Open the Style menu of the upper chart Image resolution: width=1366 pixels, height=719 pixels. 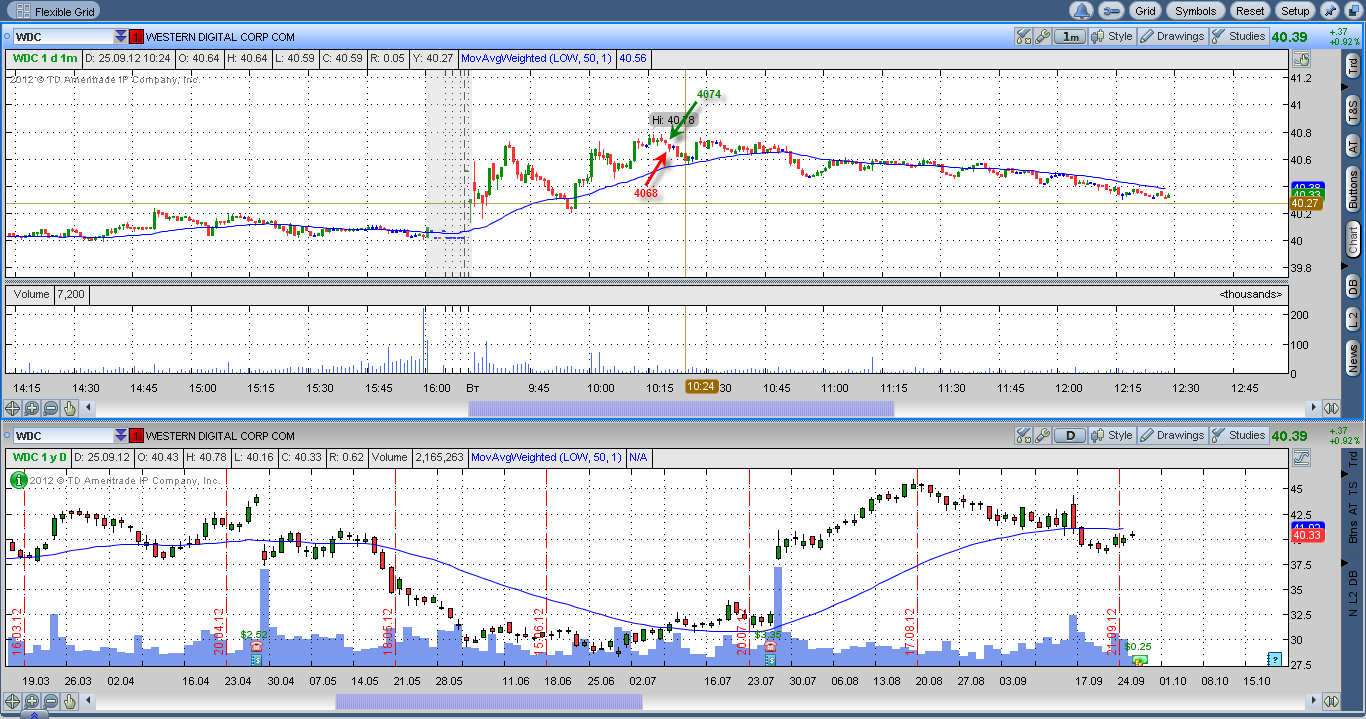point(1113,37)
